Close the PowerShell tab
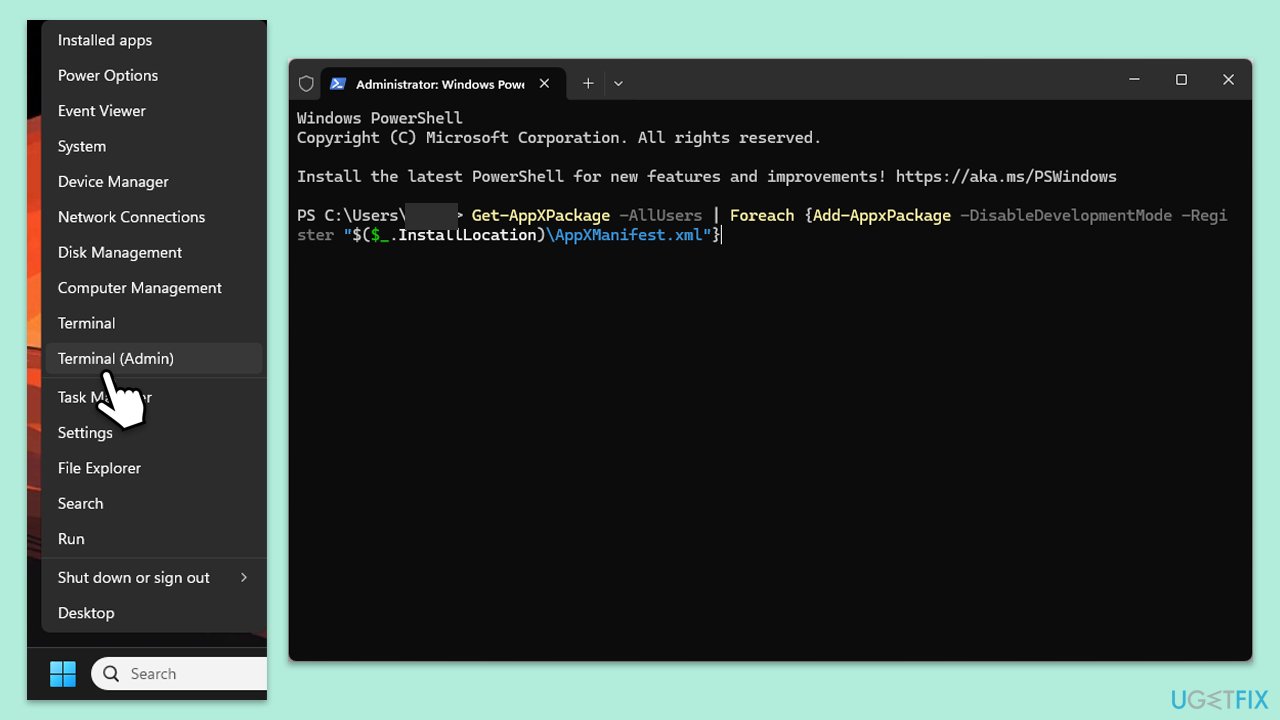This screenshot has height=720, width=1280. pos(544,84)
